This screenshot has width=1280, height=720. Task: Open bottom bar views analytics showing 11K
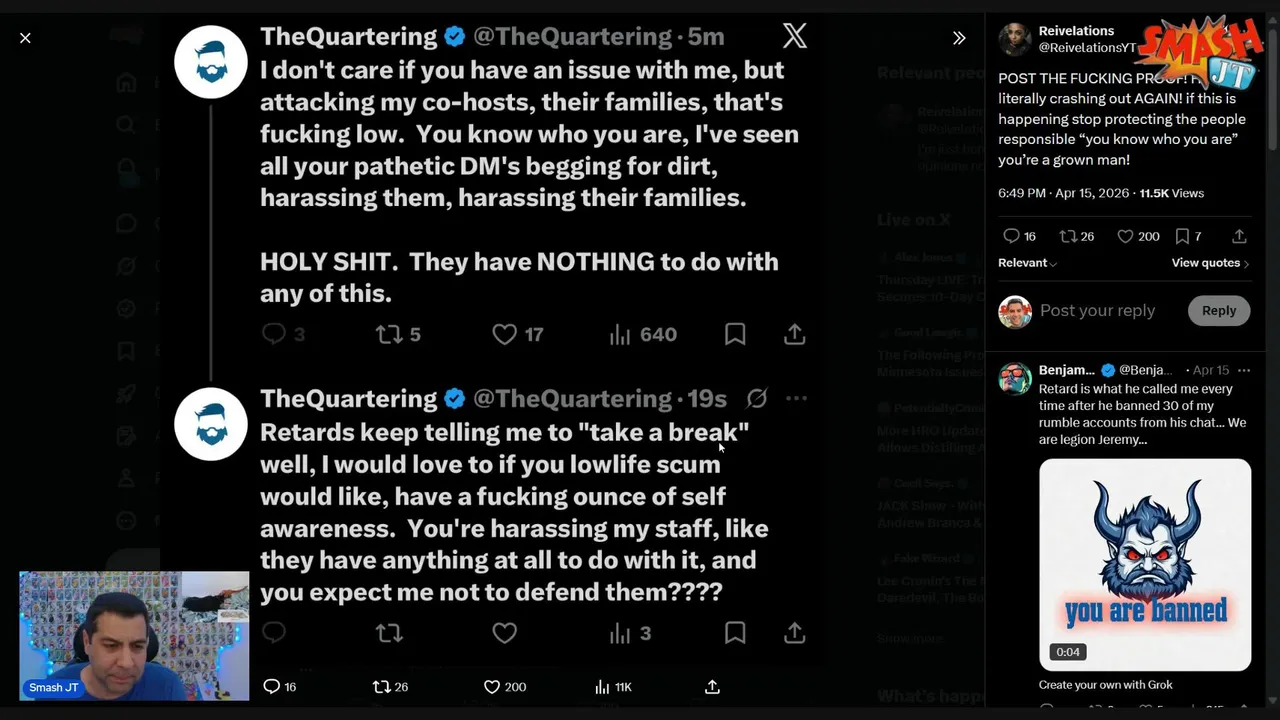(602, 687)
